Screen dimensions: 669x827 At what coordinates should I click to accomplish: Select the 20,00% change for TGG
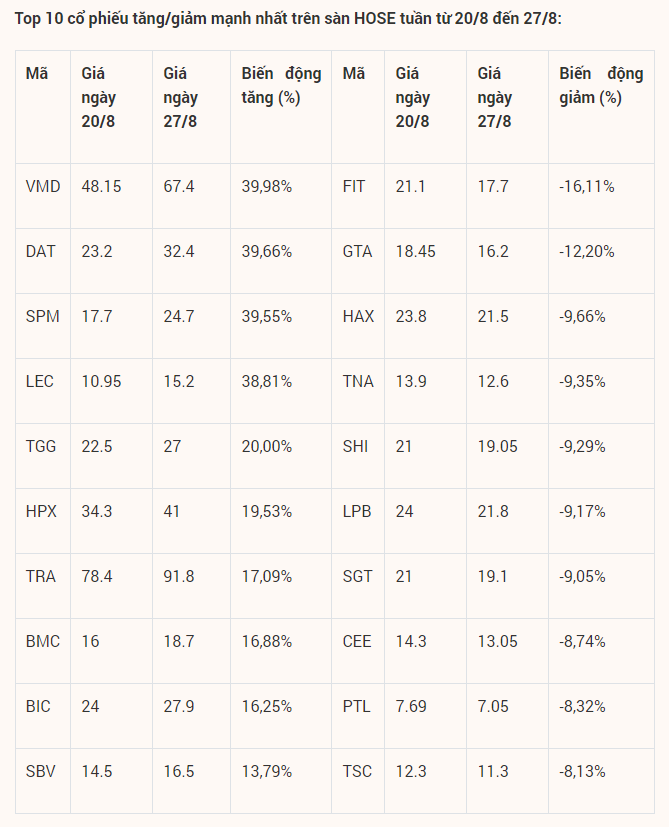[267, 446]
